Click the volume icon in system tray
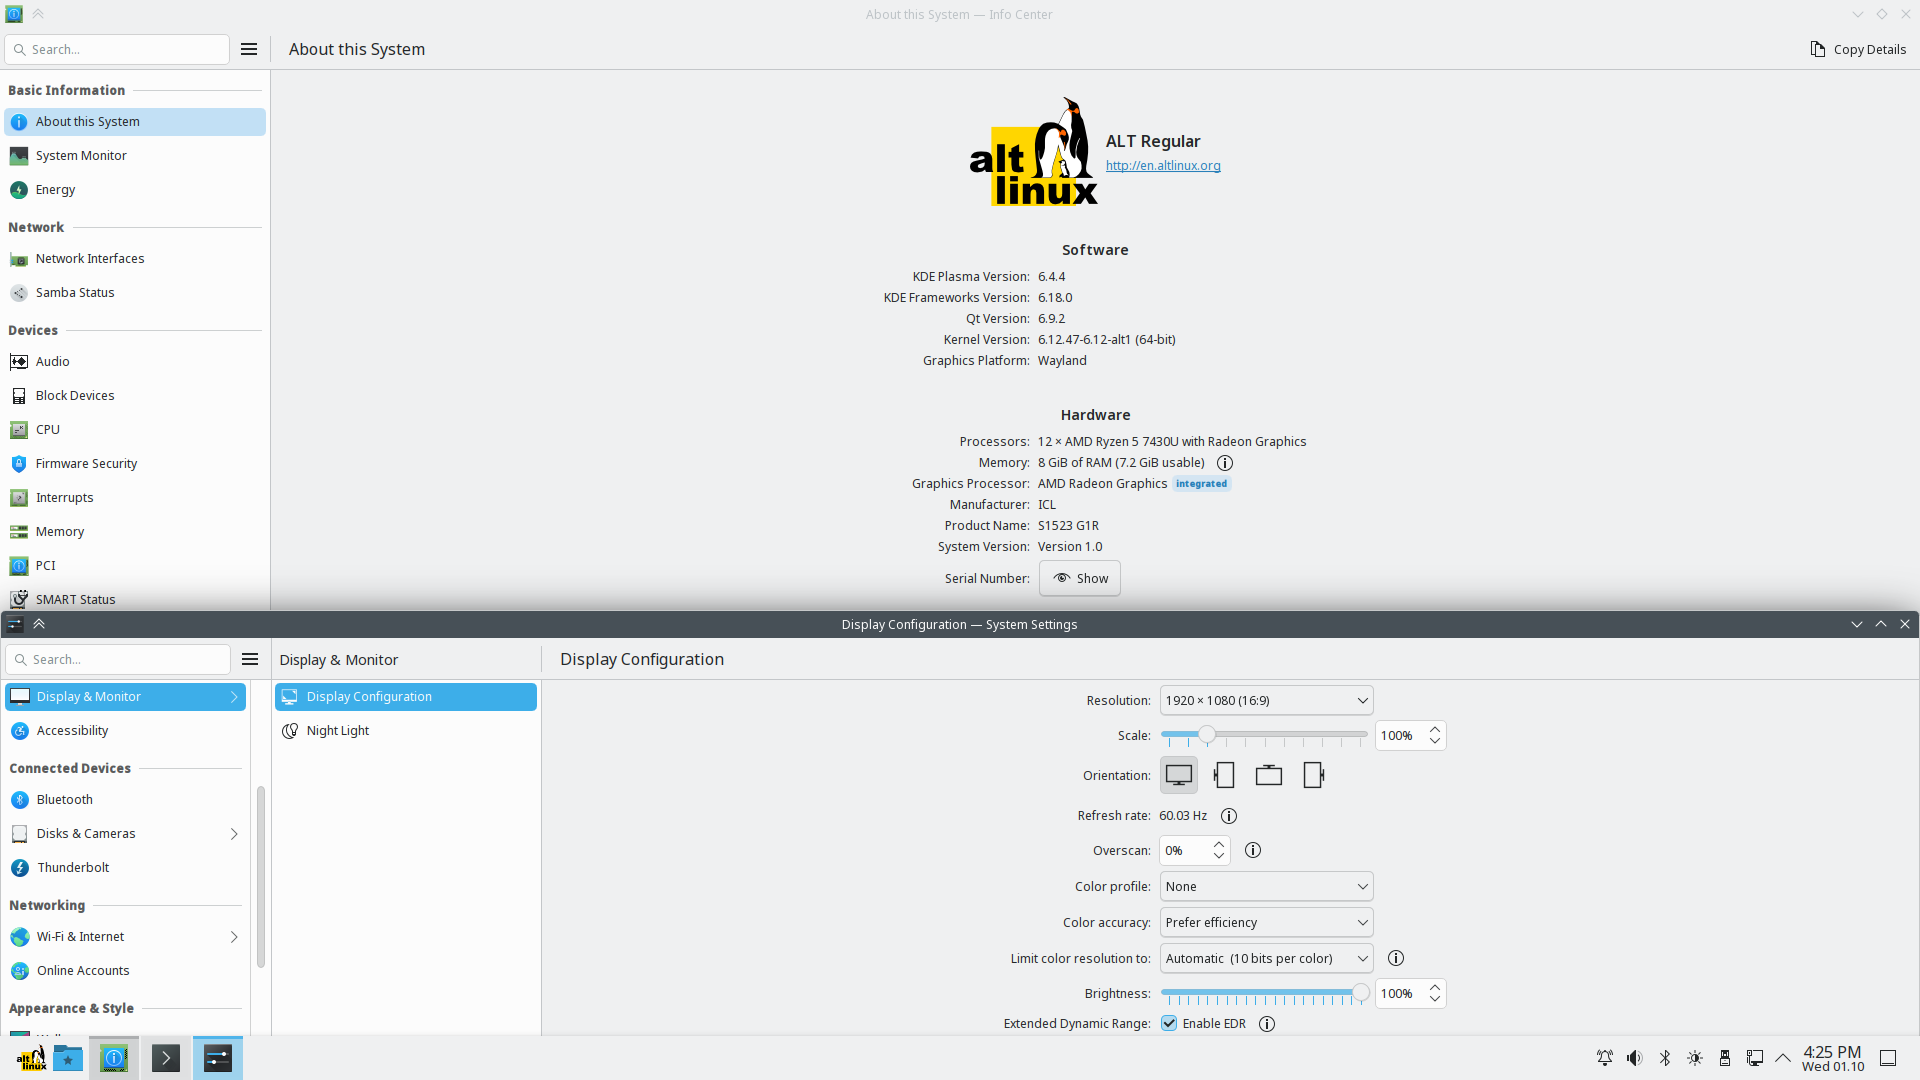This screenshot has height=1080, width=1920. click(x=1634, y=1058)
